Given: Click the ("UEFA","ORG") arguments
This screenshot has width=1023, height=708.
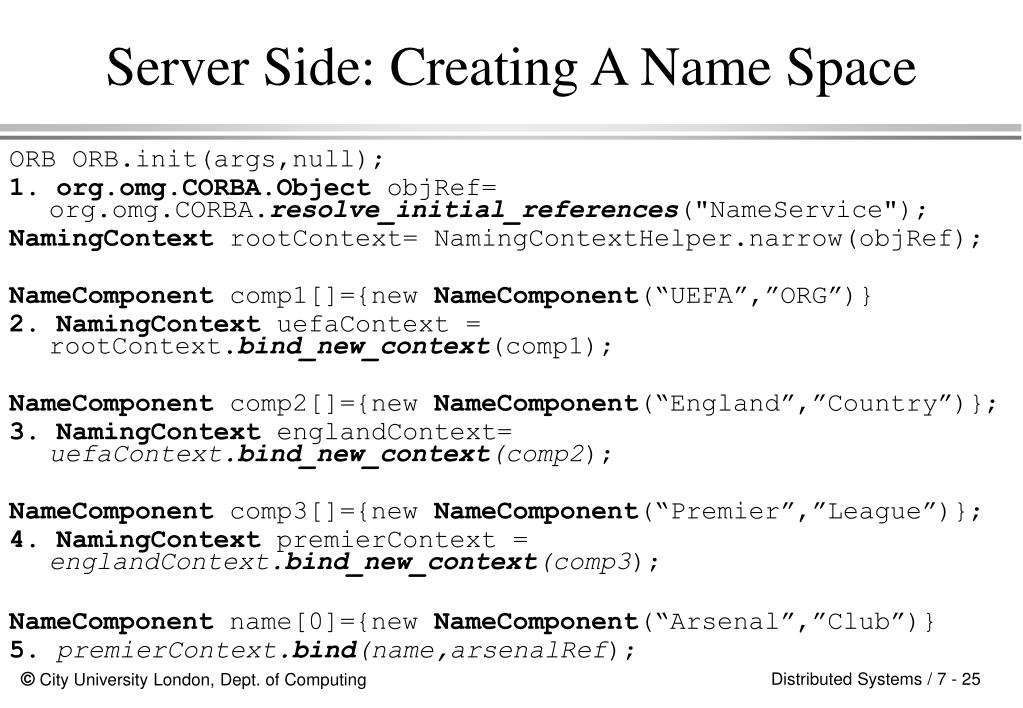Looking at the screenshot, I should pos(749,296).
